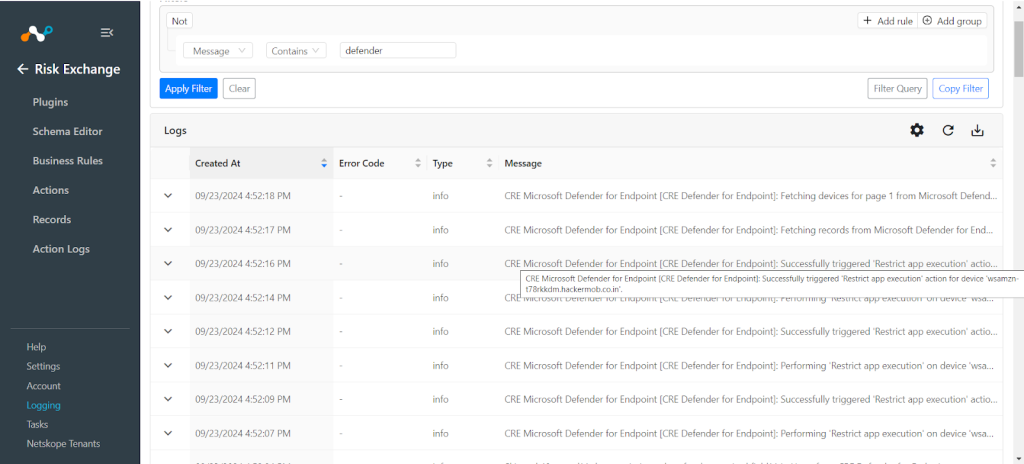Viewport: 1024px width, 464px height.
Task: Toggle the Not filter button
Action: 180,21
